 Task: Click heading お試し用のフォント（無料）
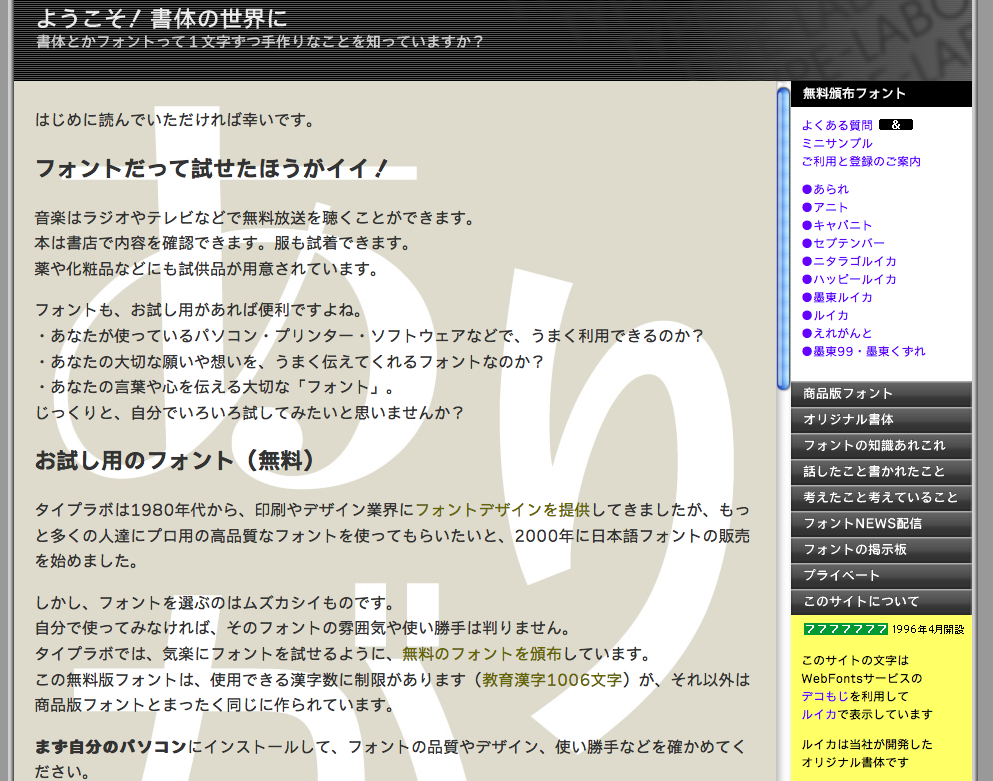coord(175,460)
